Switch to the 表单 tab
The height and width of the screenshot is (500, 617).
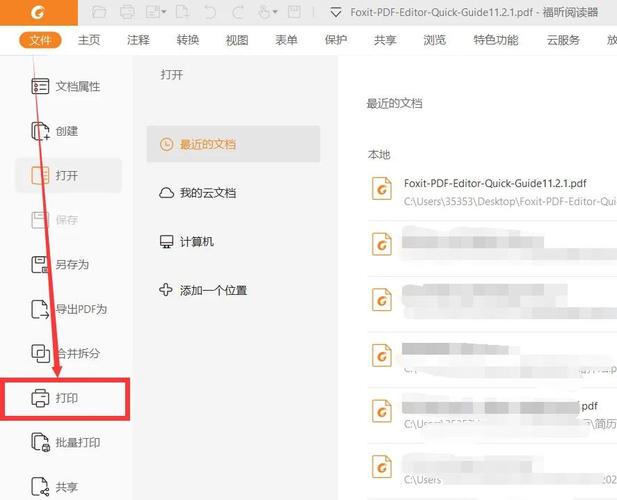point(286,40)
